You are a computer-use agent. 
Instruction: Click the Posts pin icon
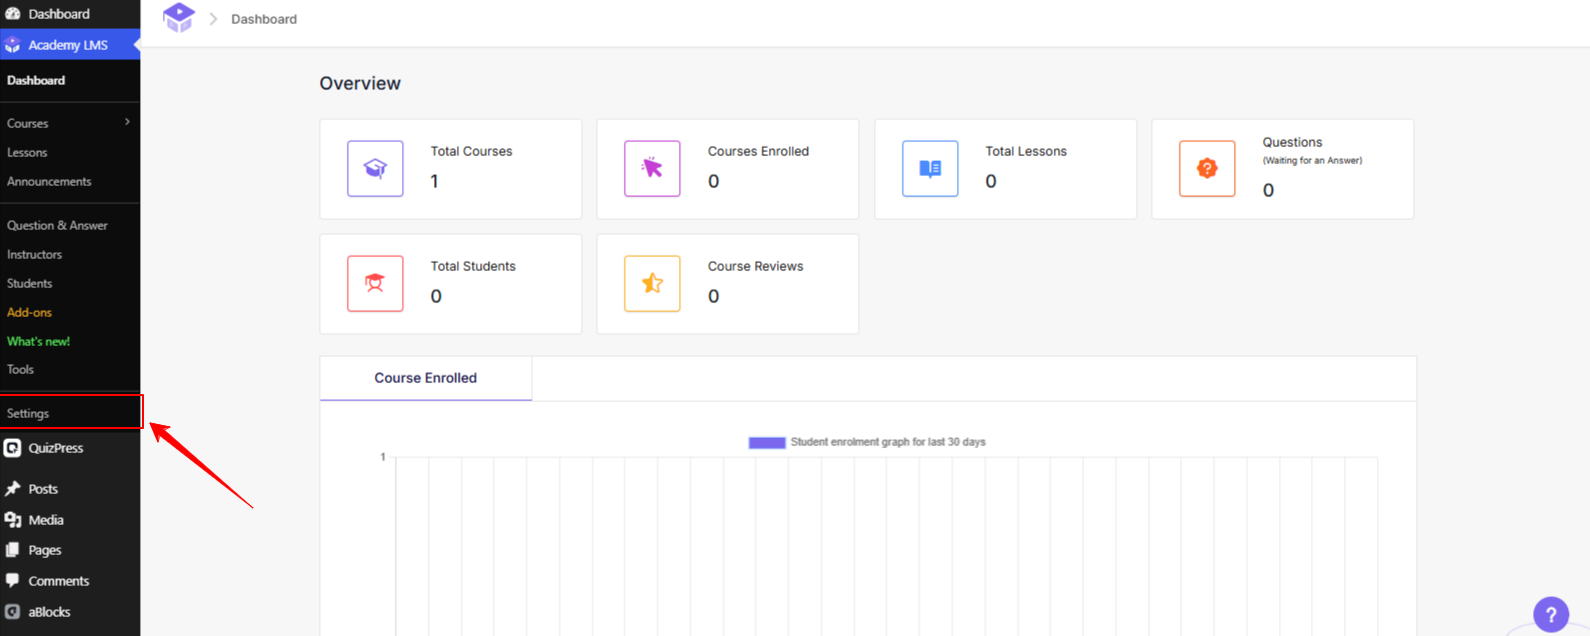pos(13,489)
